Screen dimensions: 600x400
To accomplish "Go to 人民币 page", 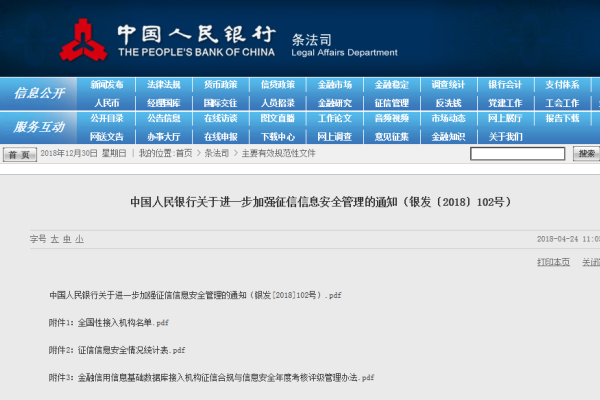I will (x=107, y=103).
